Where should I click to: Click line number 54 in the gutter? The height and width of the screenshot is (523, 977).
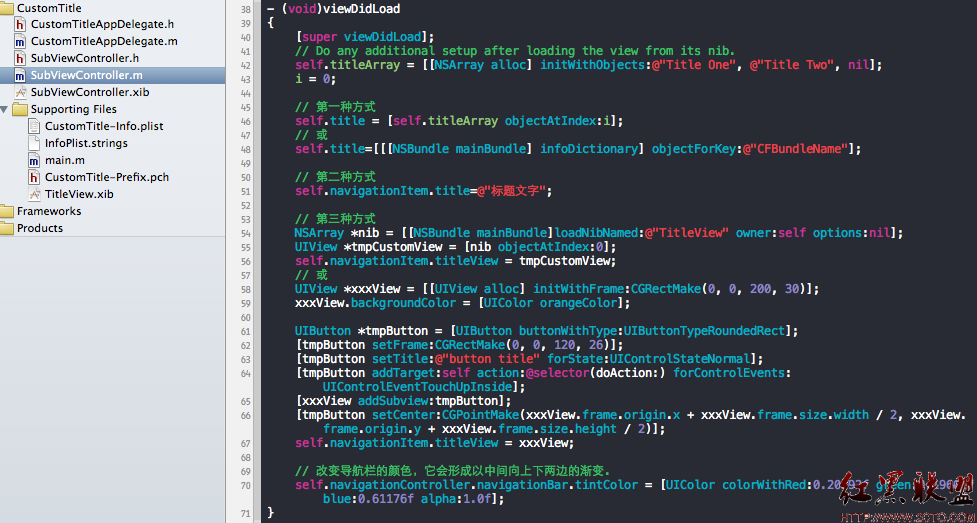245,233
